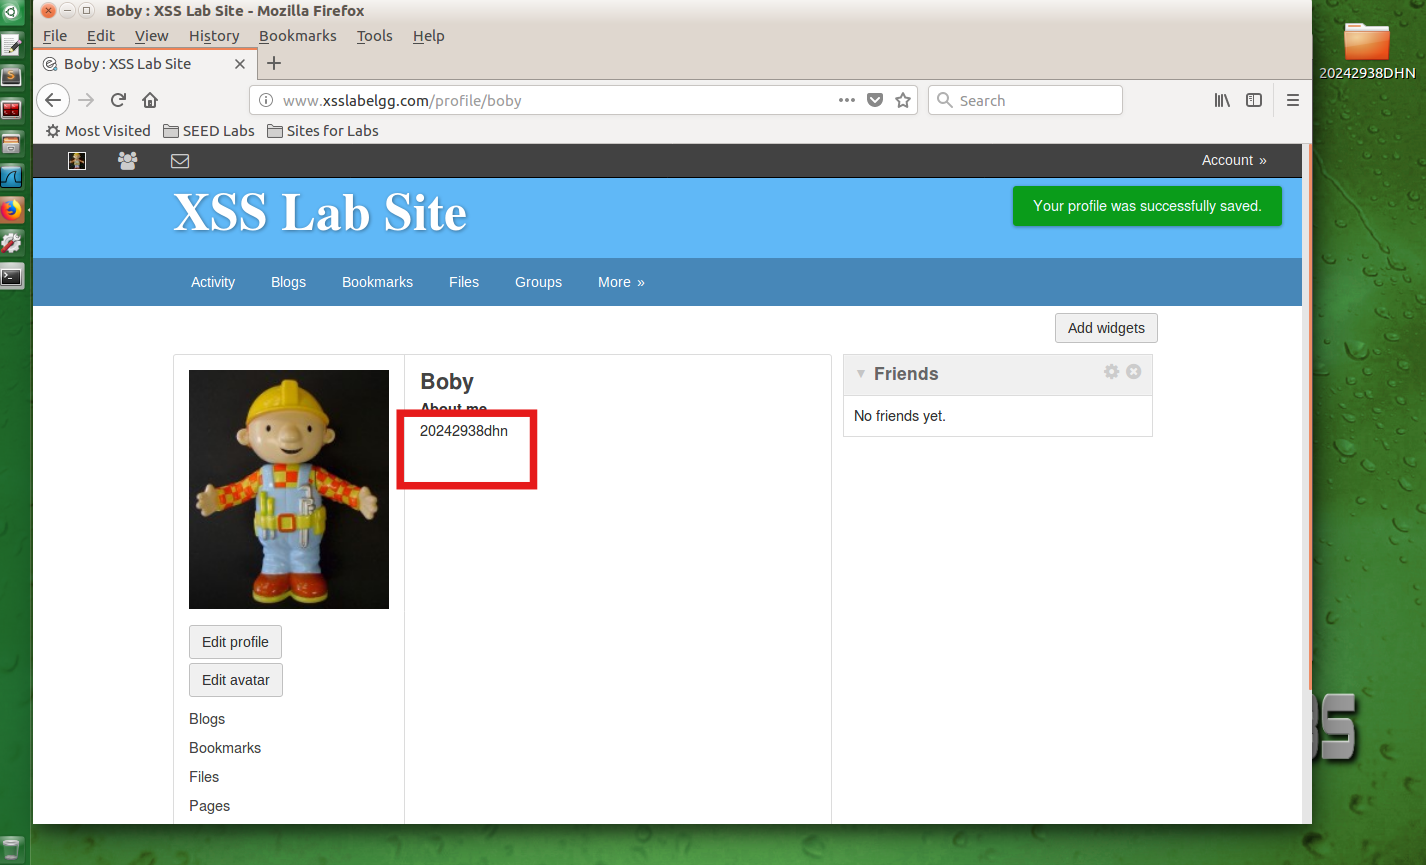The image size is (1426, 865).
Task: Go back to previous page
Action: (x=53, y=100)
